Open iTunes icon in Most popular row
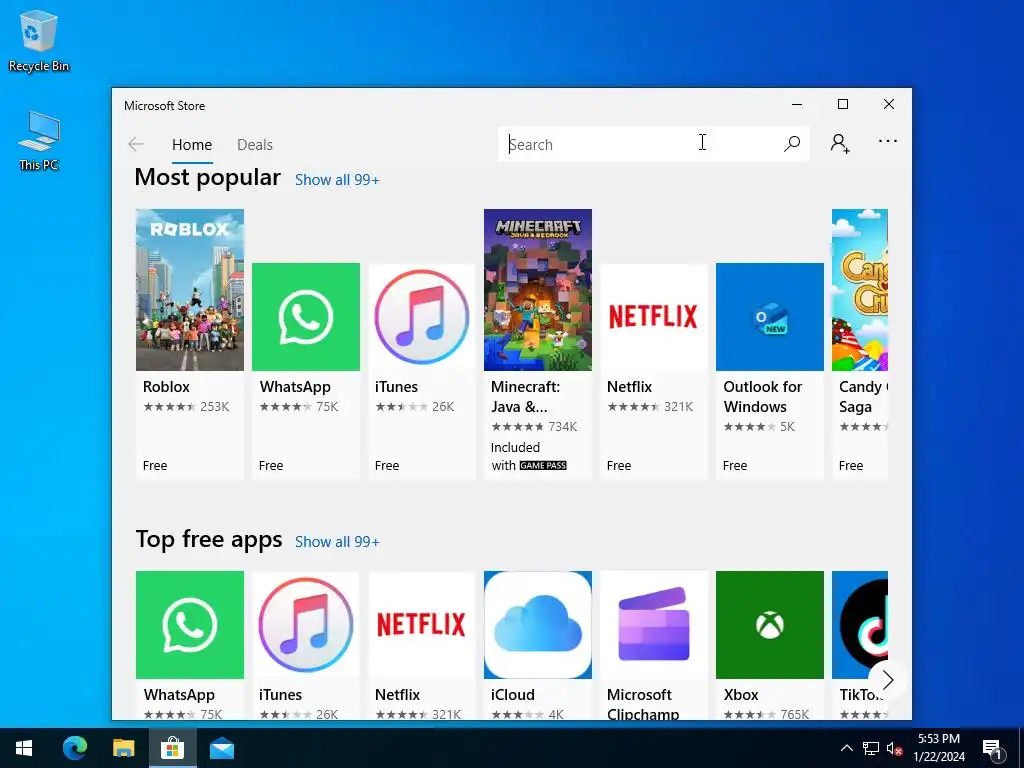Viewport: 1024px width, 768px height. (422, 317)
